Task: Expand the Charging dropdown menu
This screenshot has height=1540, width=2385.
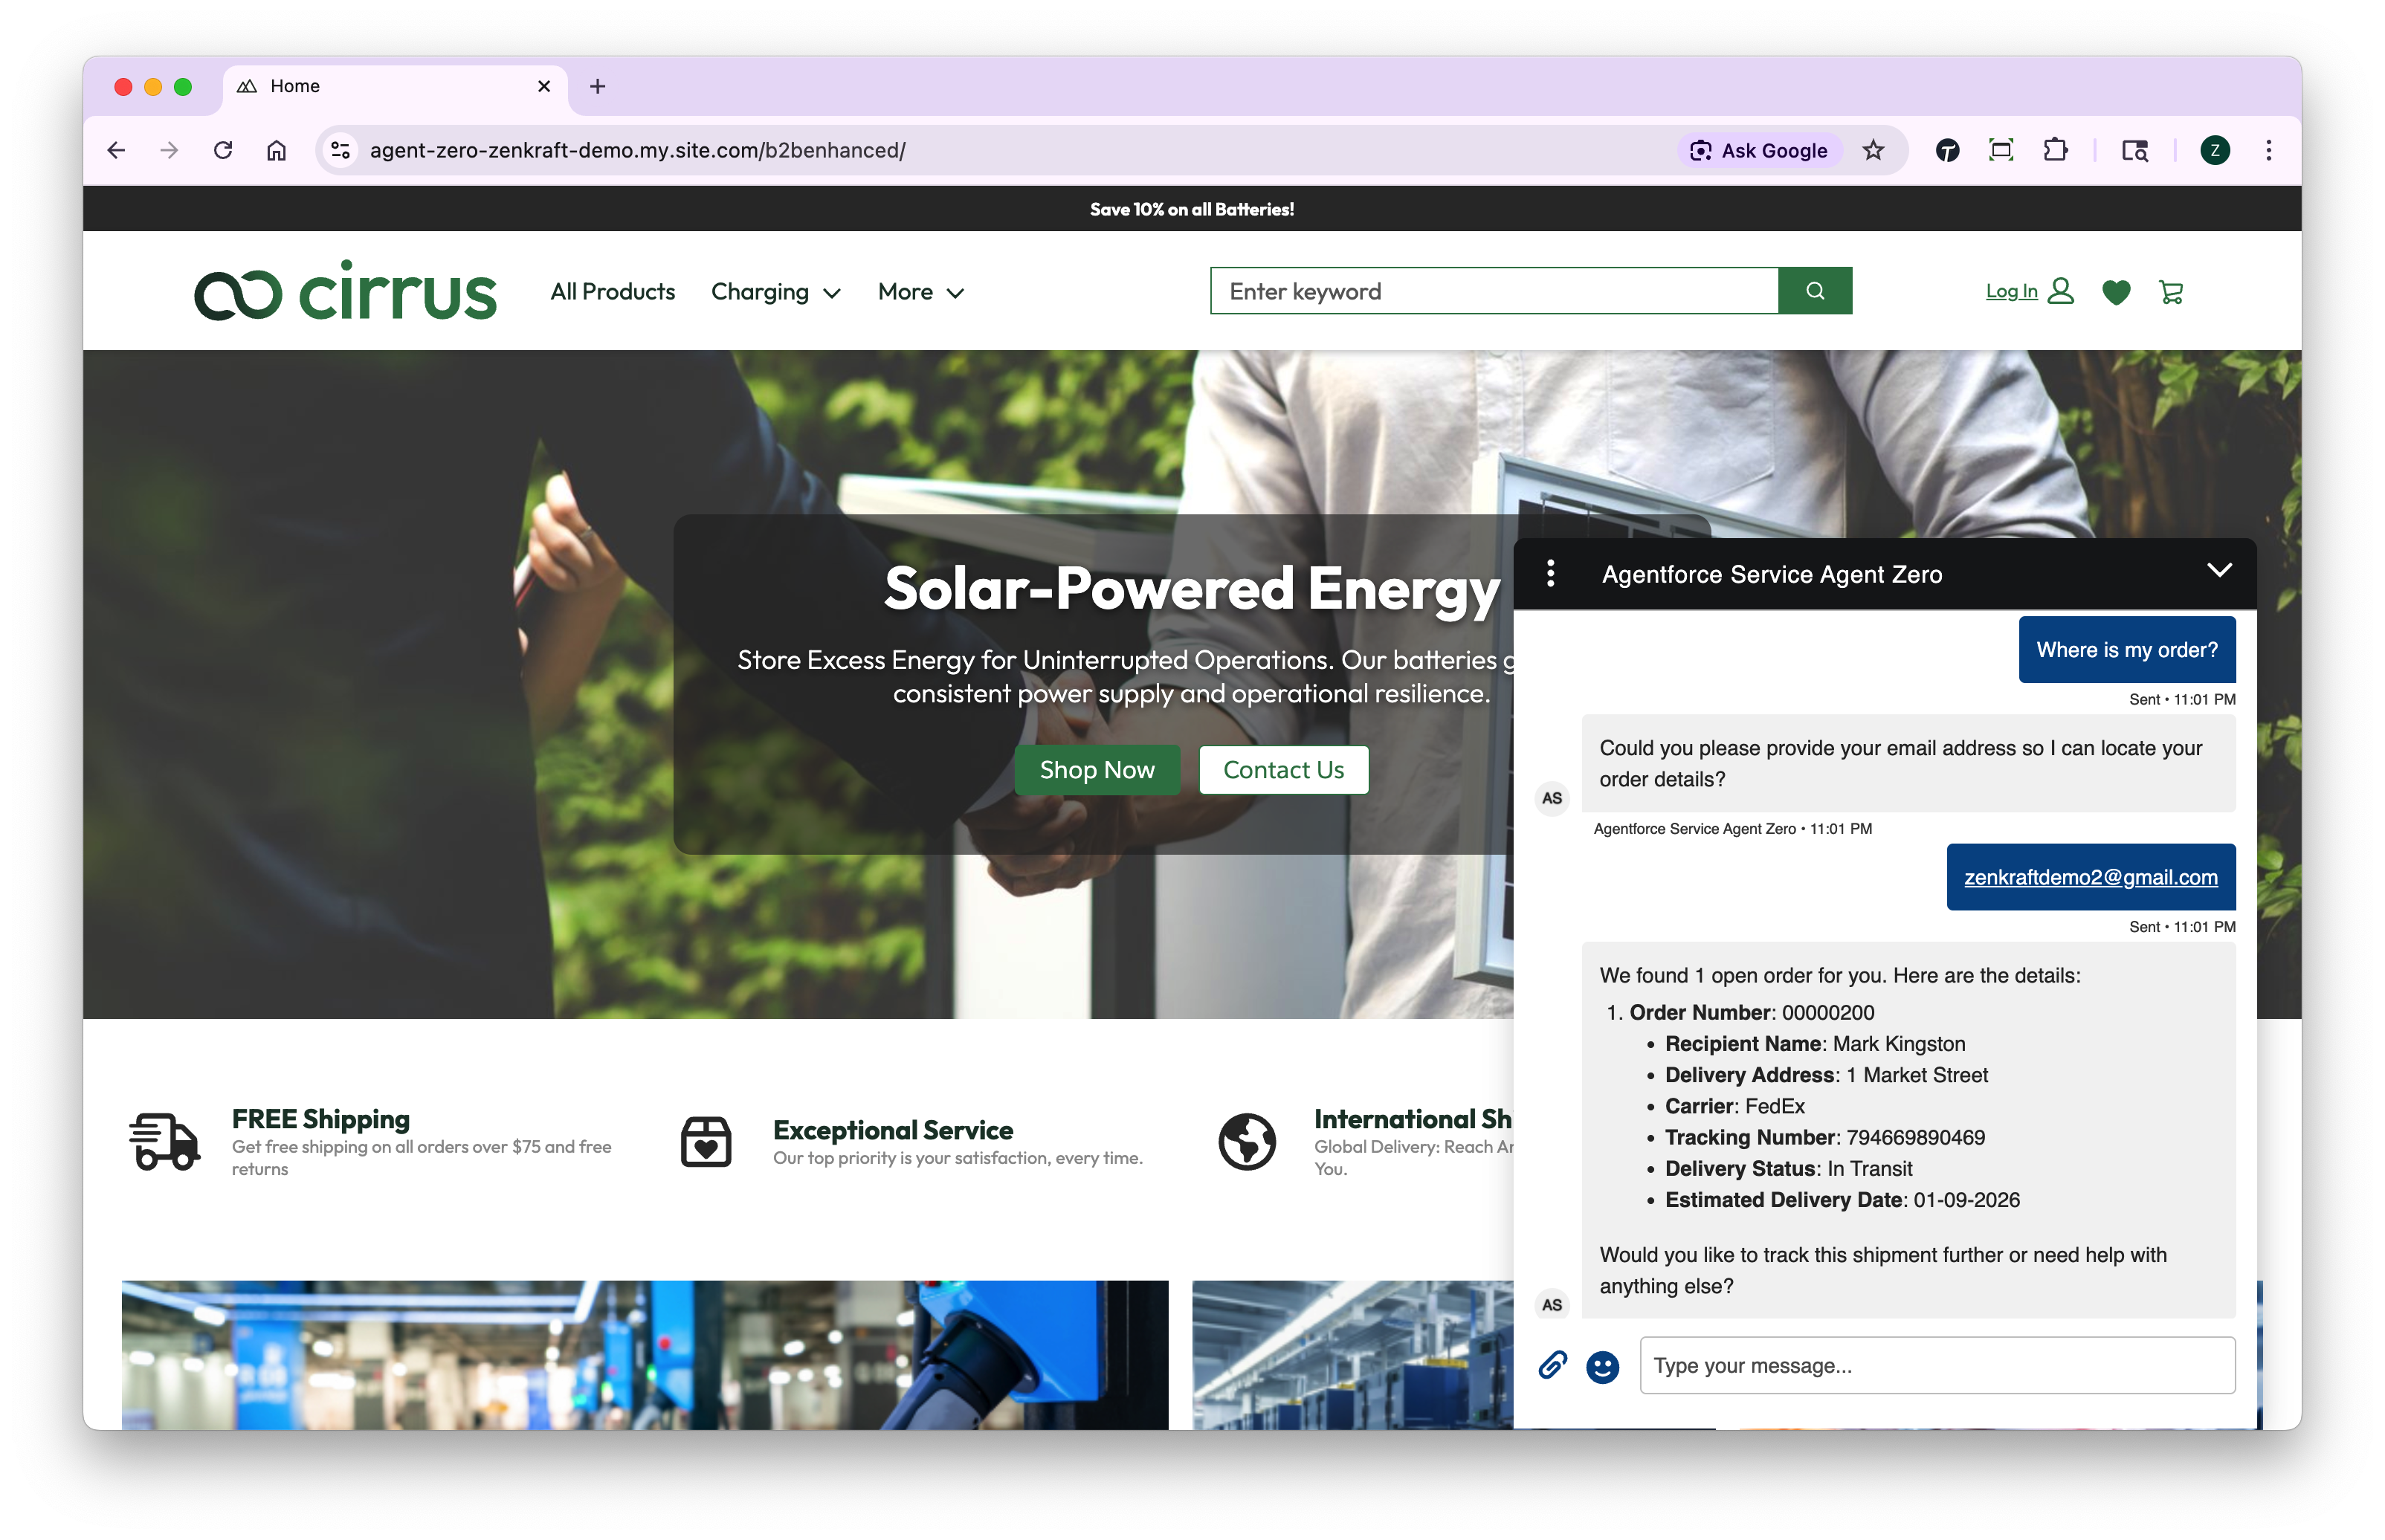Action: point(775,292)
